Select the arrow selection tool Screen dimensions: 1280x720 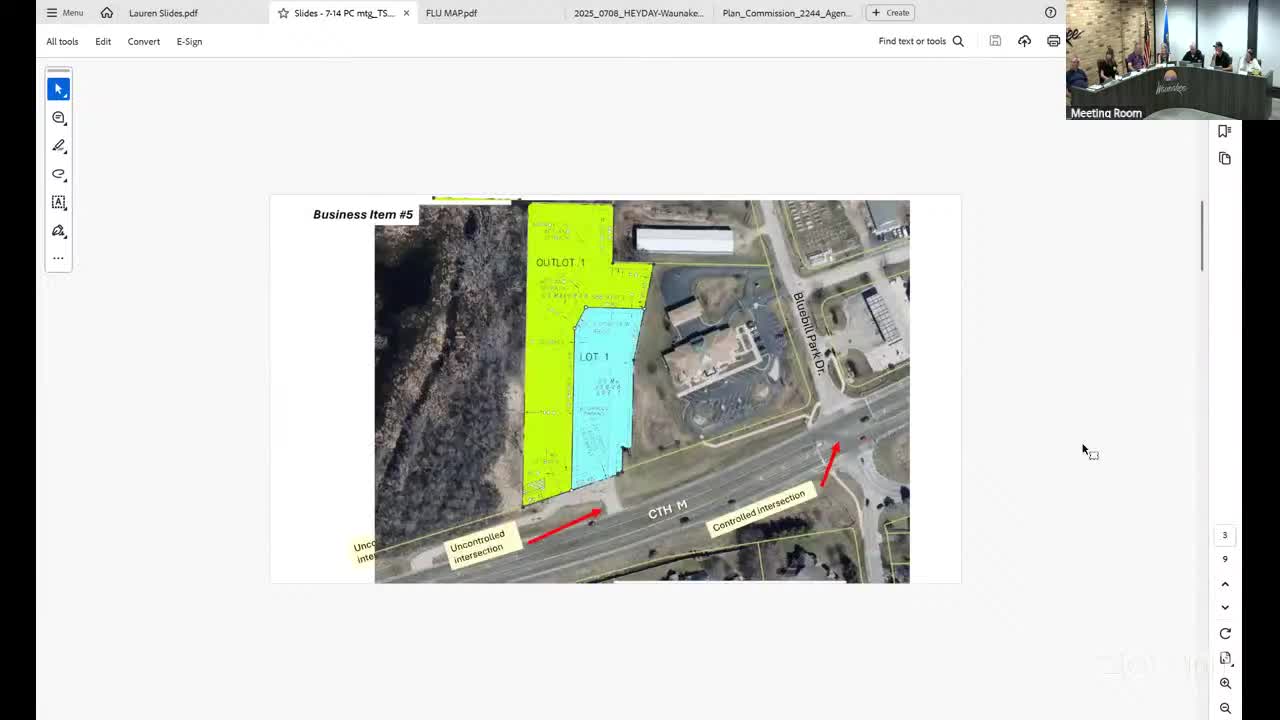pos(58,89)
